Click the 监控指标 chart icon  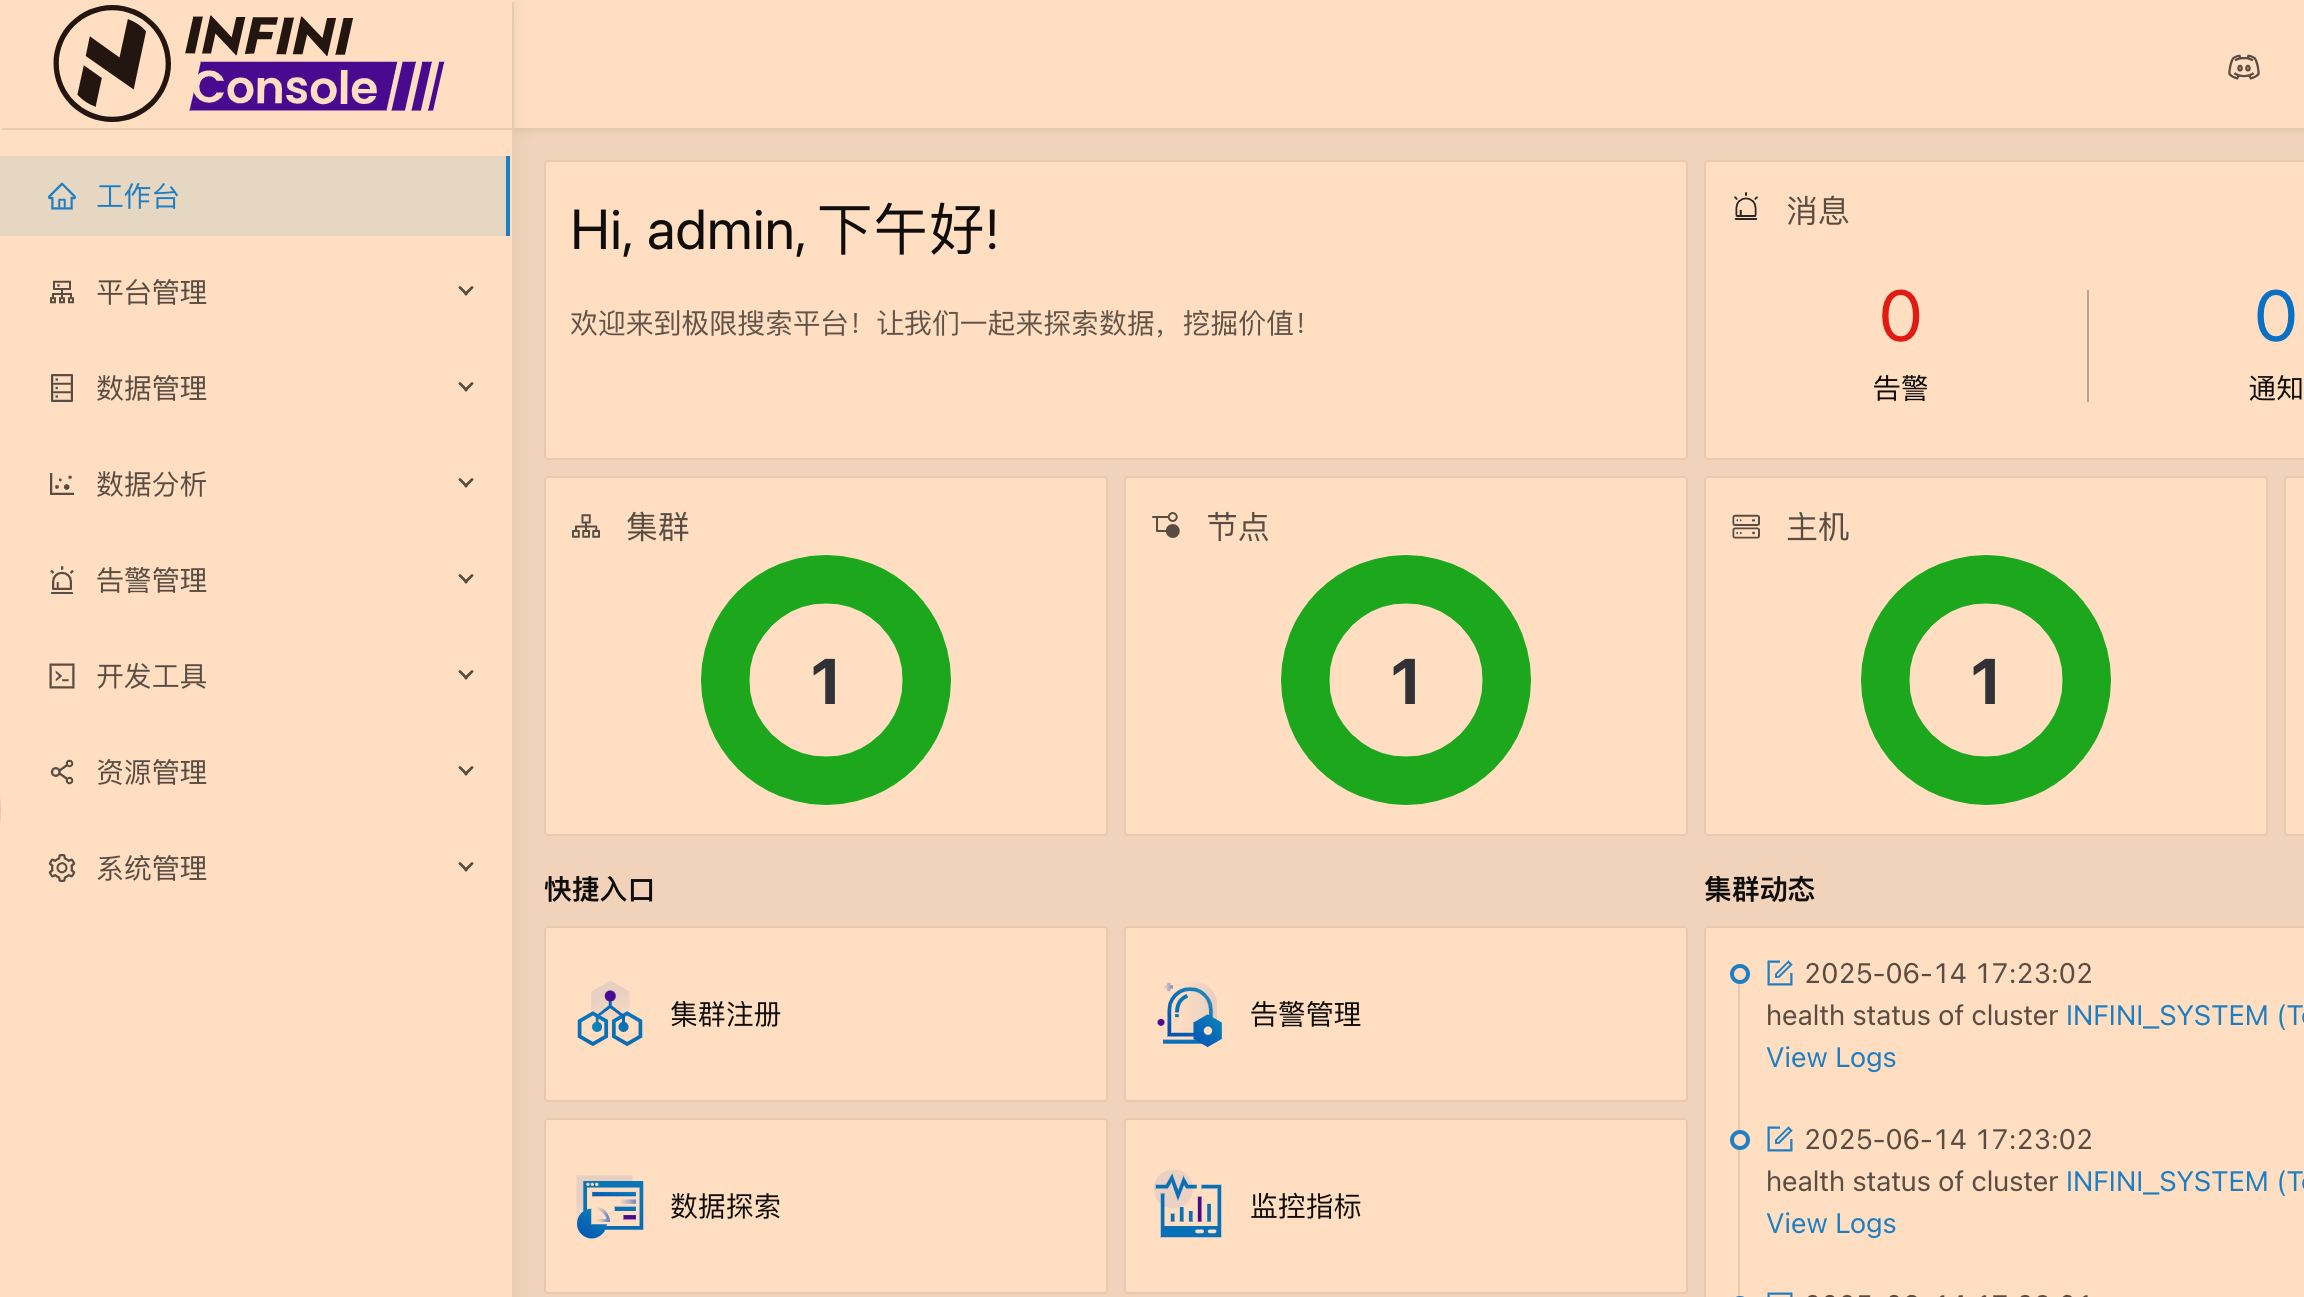point(1187,1206)
